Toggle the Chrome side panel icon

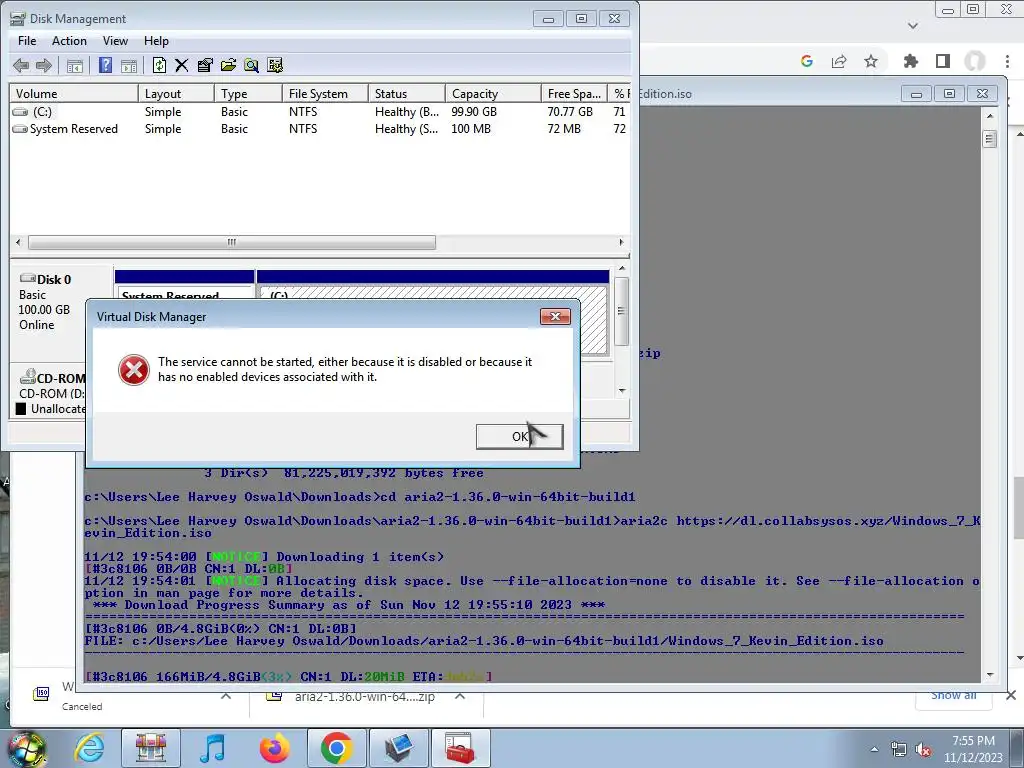pyautogui.click(x=942, y=61)
